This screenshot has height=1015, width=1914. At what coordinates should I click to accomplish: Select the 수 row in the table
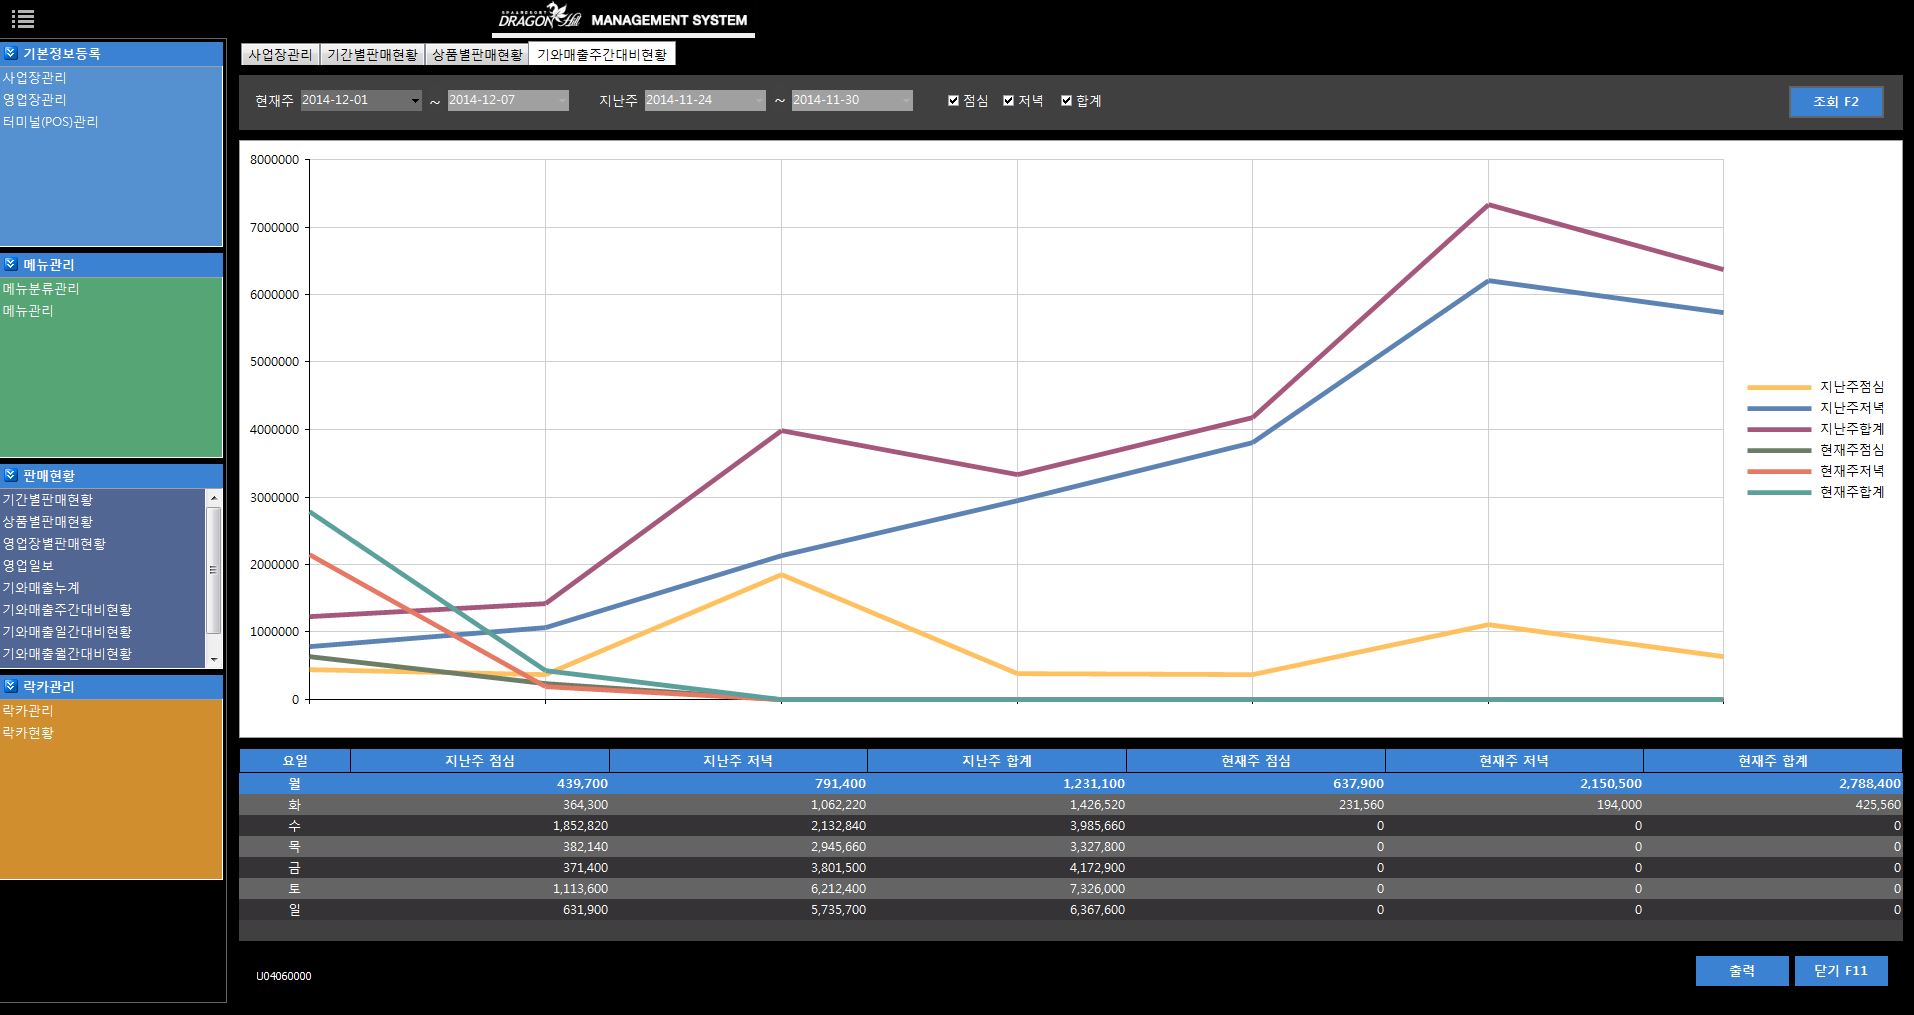pos(294,826)
